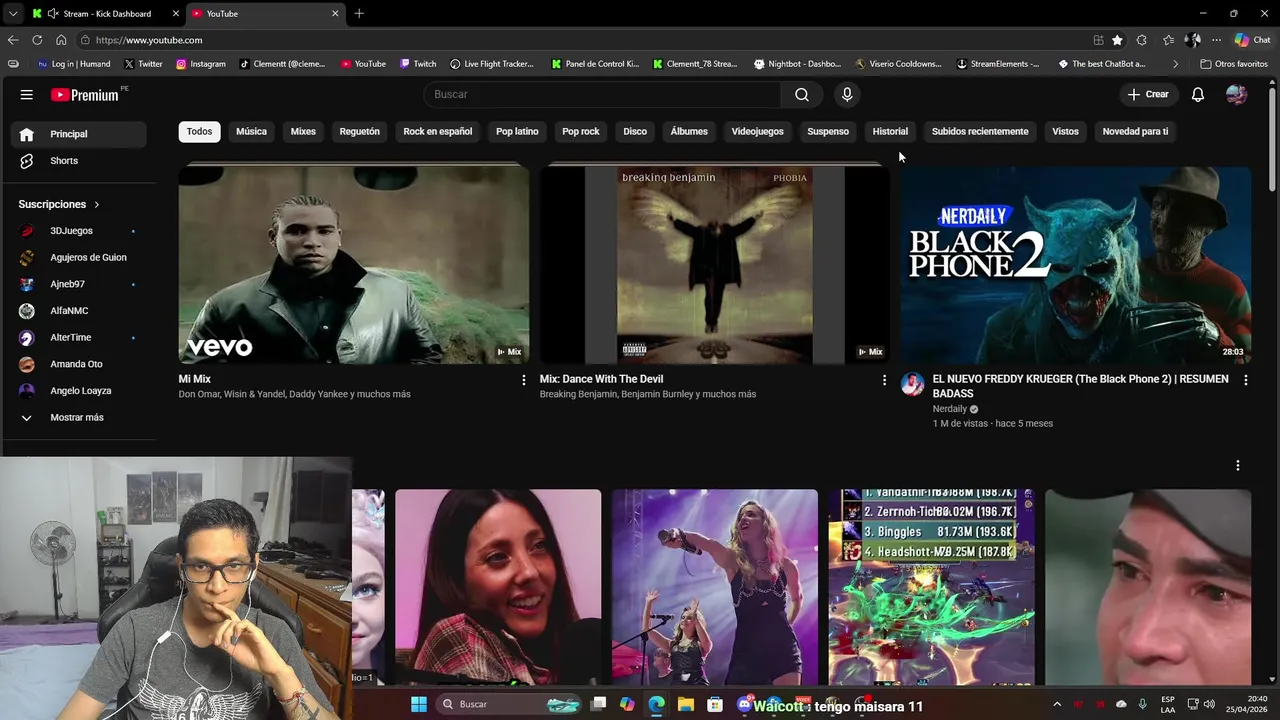Image resolution: width=1280 pixels, height=720 pixels.
Task: Open more options for Mi Mix
Action: click(x=523, y=380)
